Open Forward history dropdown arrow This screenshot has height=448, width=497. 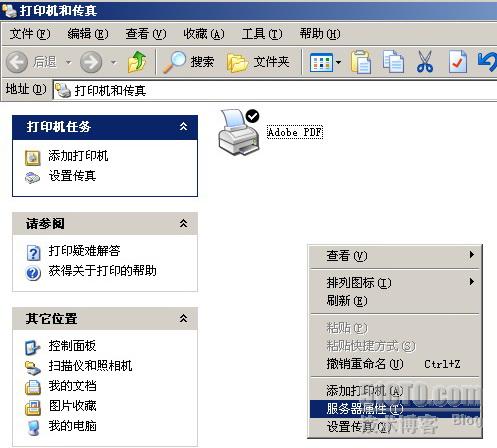[113, 62]
